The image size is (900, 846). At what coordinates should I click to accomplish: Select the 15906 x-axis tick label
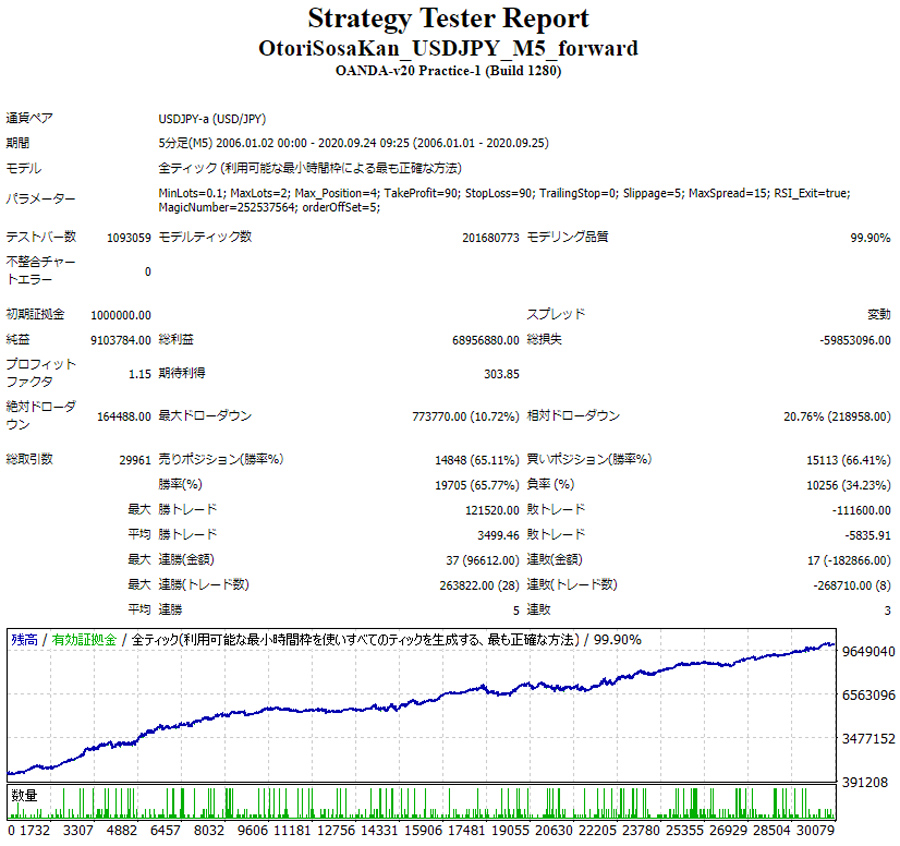click(x=424, y=831)
